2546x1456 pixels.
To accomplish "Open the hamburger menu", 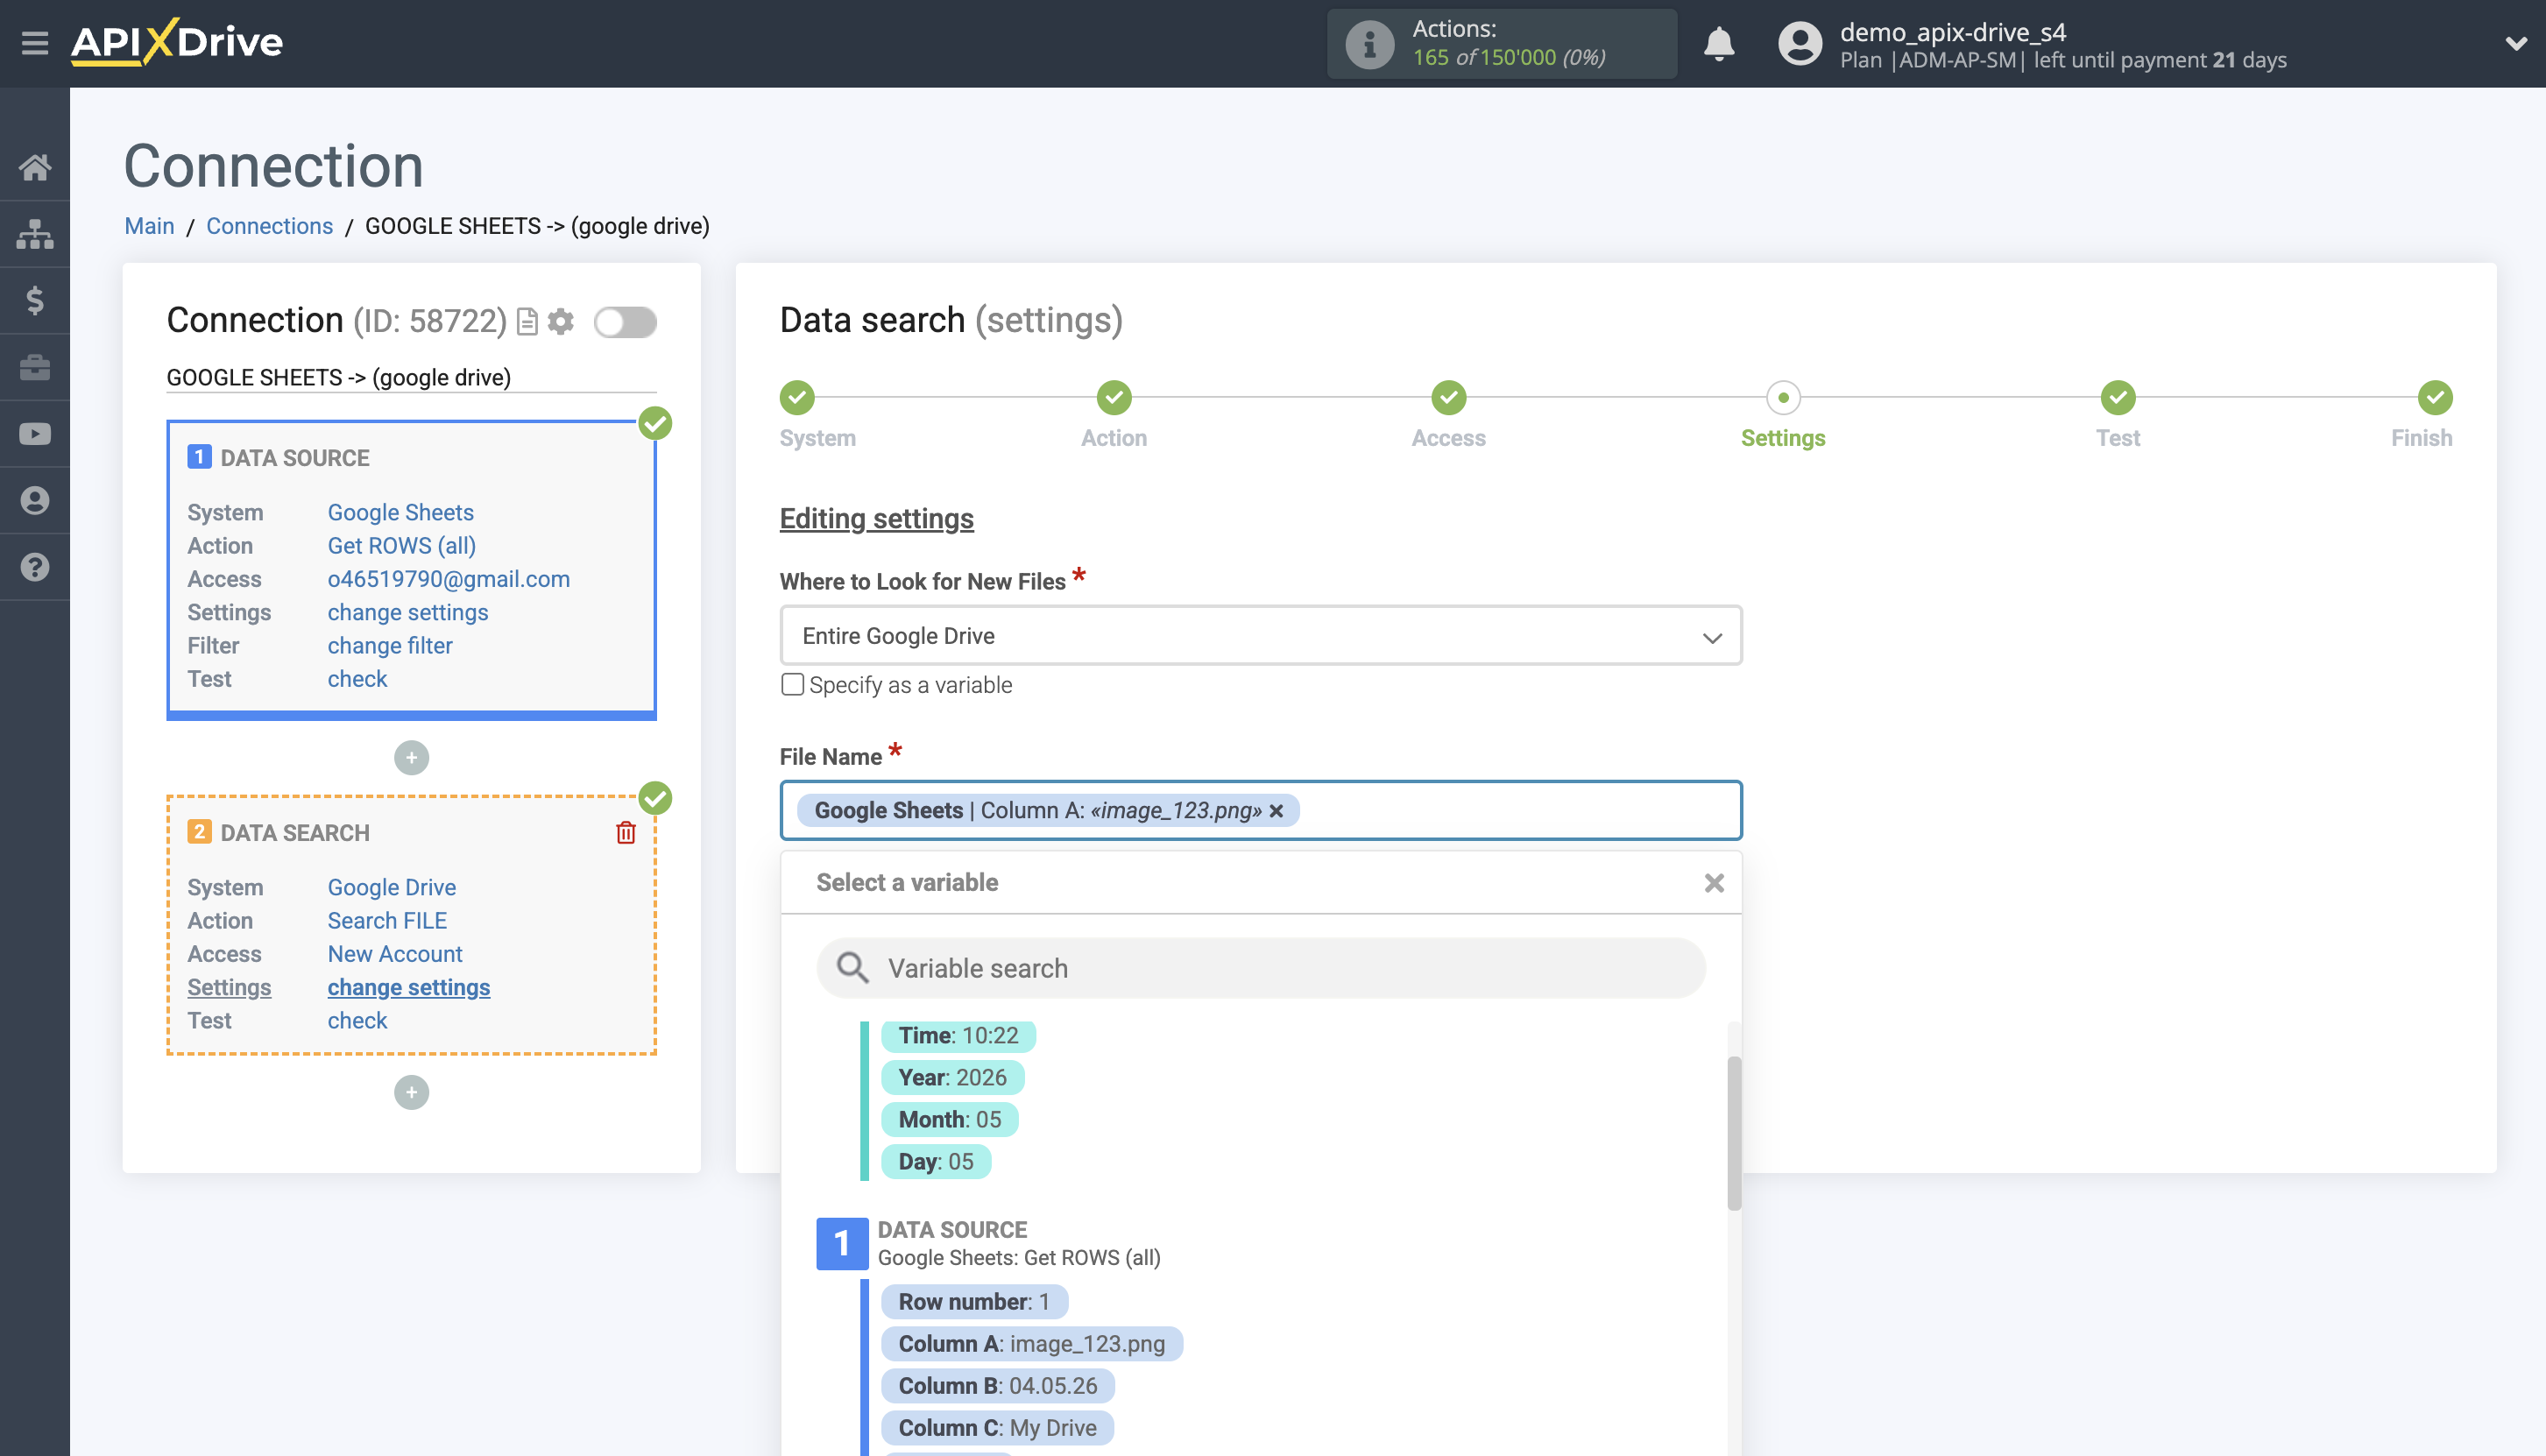I will (35, 43).
